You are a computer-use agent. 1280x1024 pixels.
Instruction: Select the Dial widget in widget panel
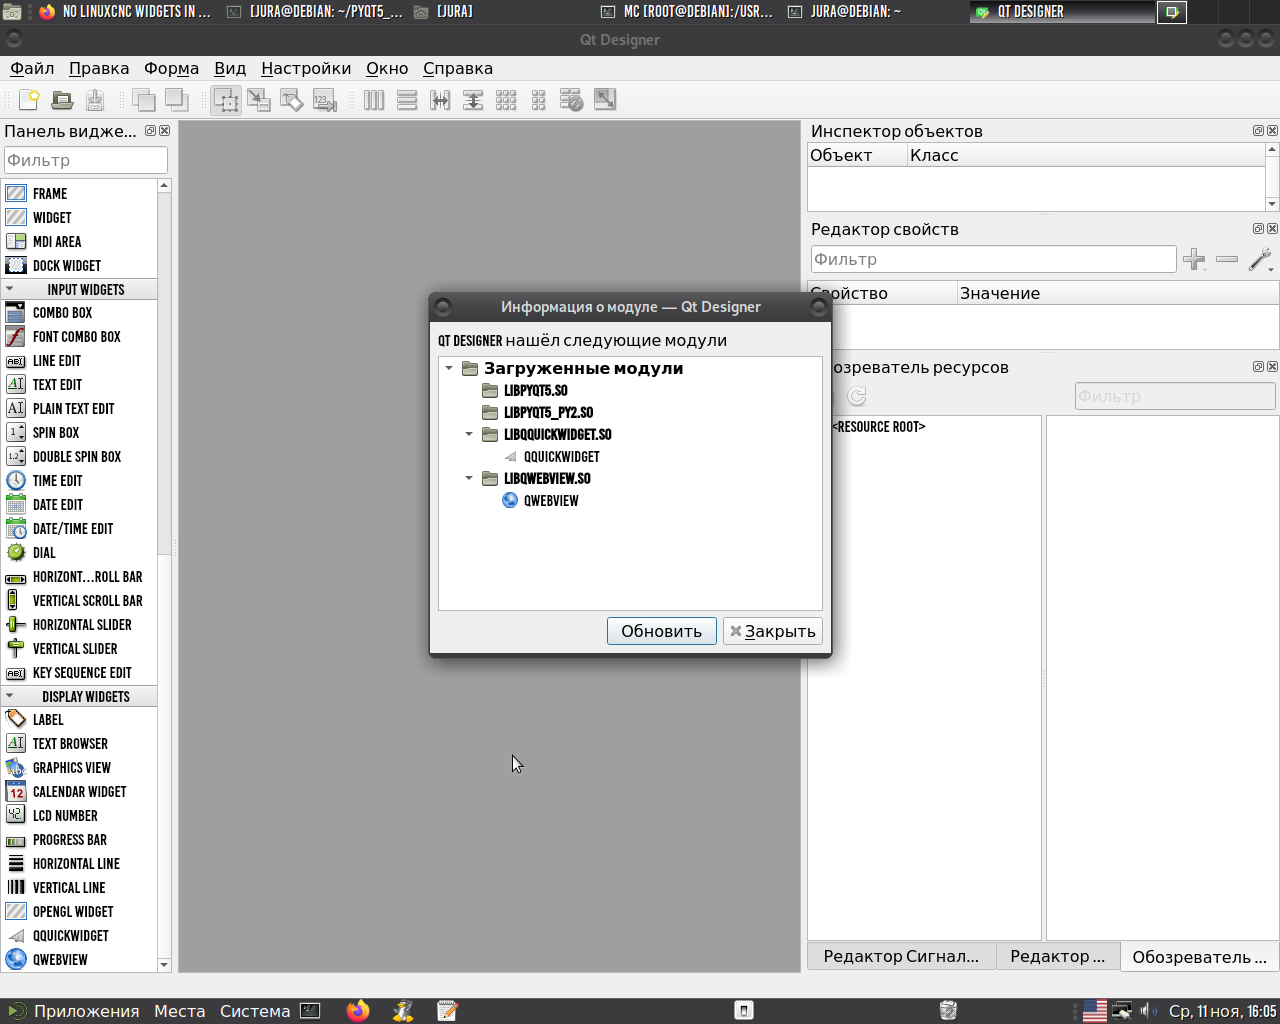[x=44, y=553]
